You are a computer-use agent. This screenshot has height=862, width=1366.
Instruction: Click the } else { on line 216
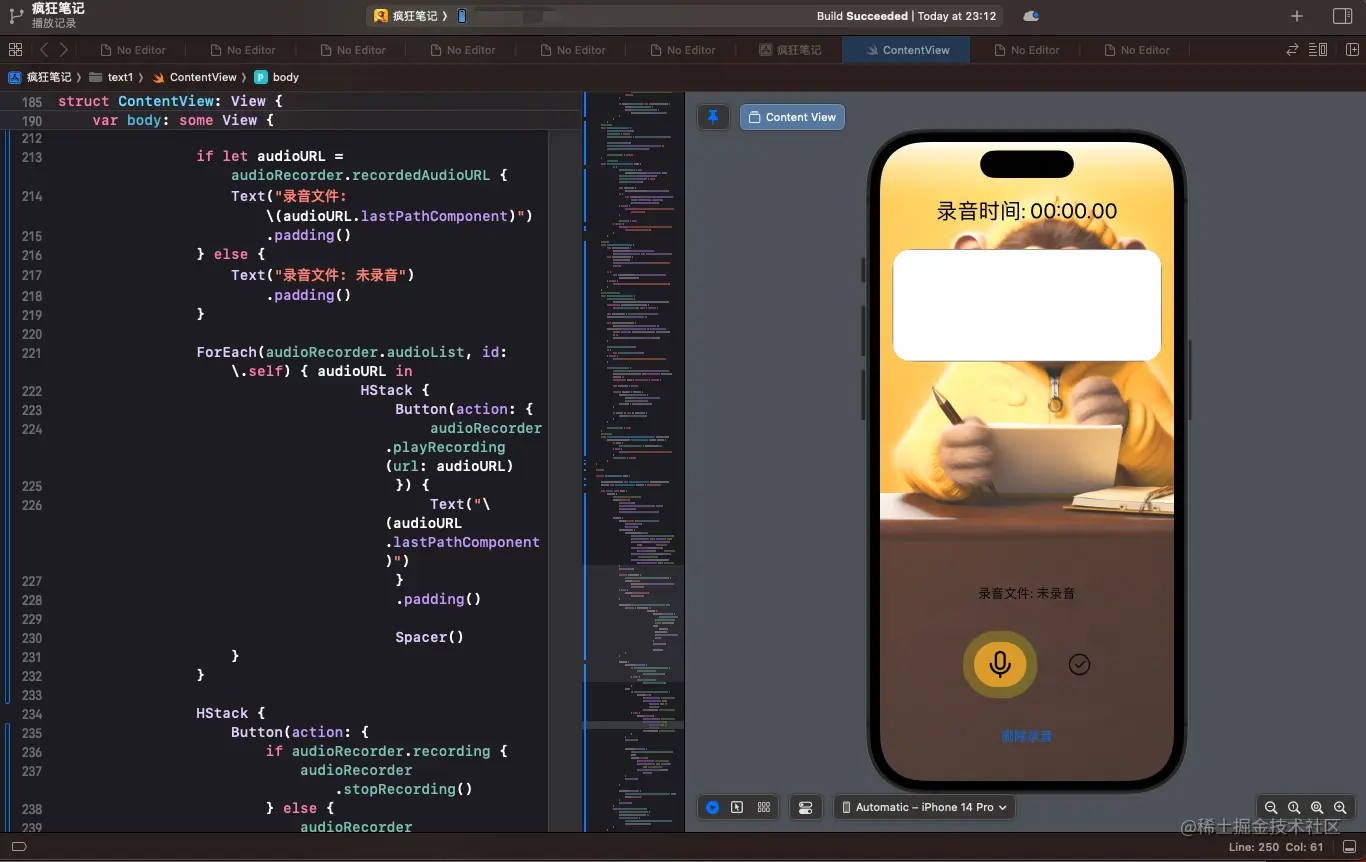pyautogui.click(x=231, y=254)
